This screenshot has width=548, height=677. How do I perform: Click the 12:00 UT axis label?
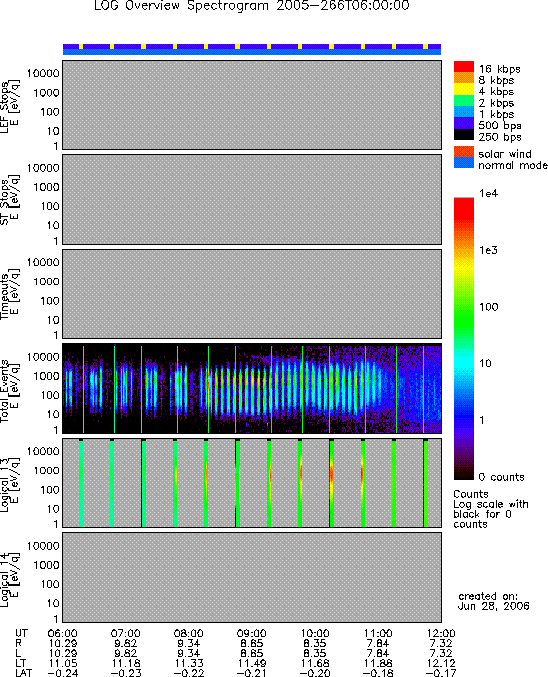441,633
